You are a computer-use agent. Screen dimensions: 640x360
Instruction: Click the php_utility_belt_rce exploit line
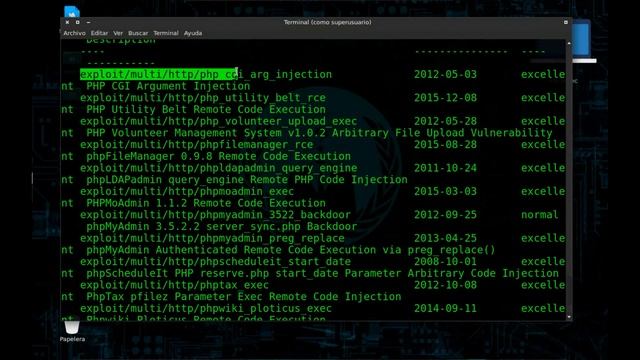click(x=203, y=98)
